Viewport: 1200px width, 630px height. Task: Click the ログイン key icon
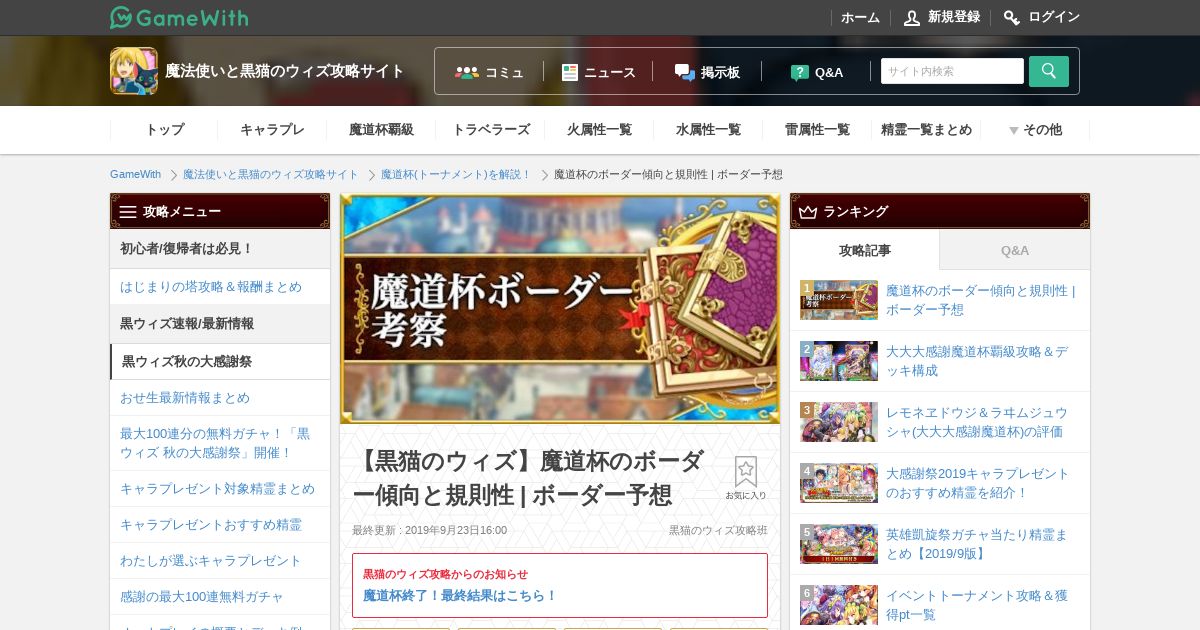1012,17
